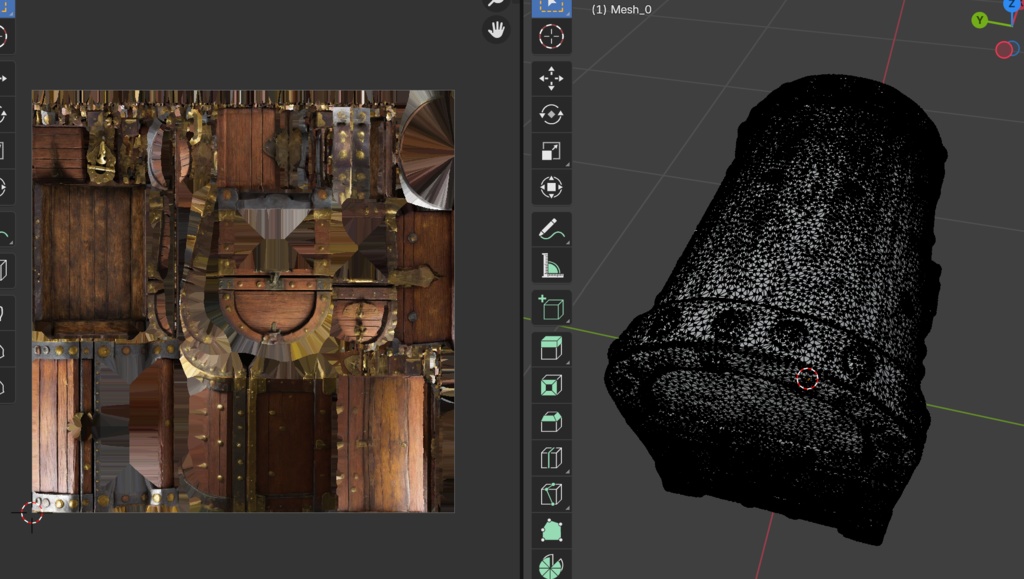Image resolution: width=1024 pixels, height=579 pixels.
Task: Select the Move tool in viewport toolbar
Action: (x=551, y=79)
